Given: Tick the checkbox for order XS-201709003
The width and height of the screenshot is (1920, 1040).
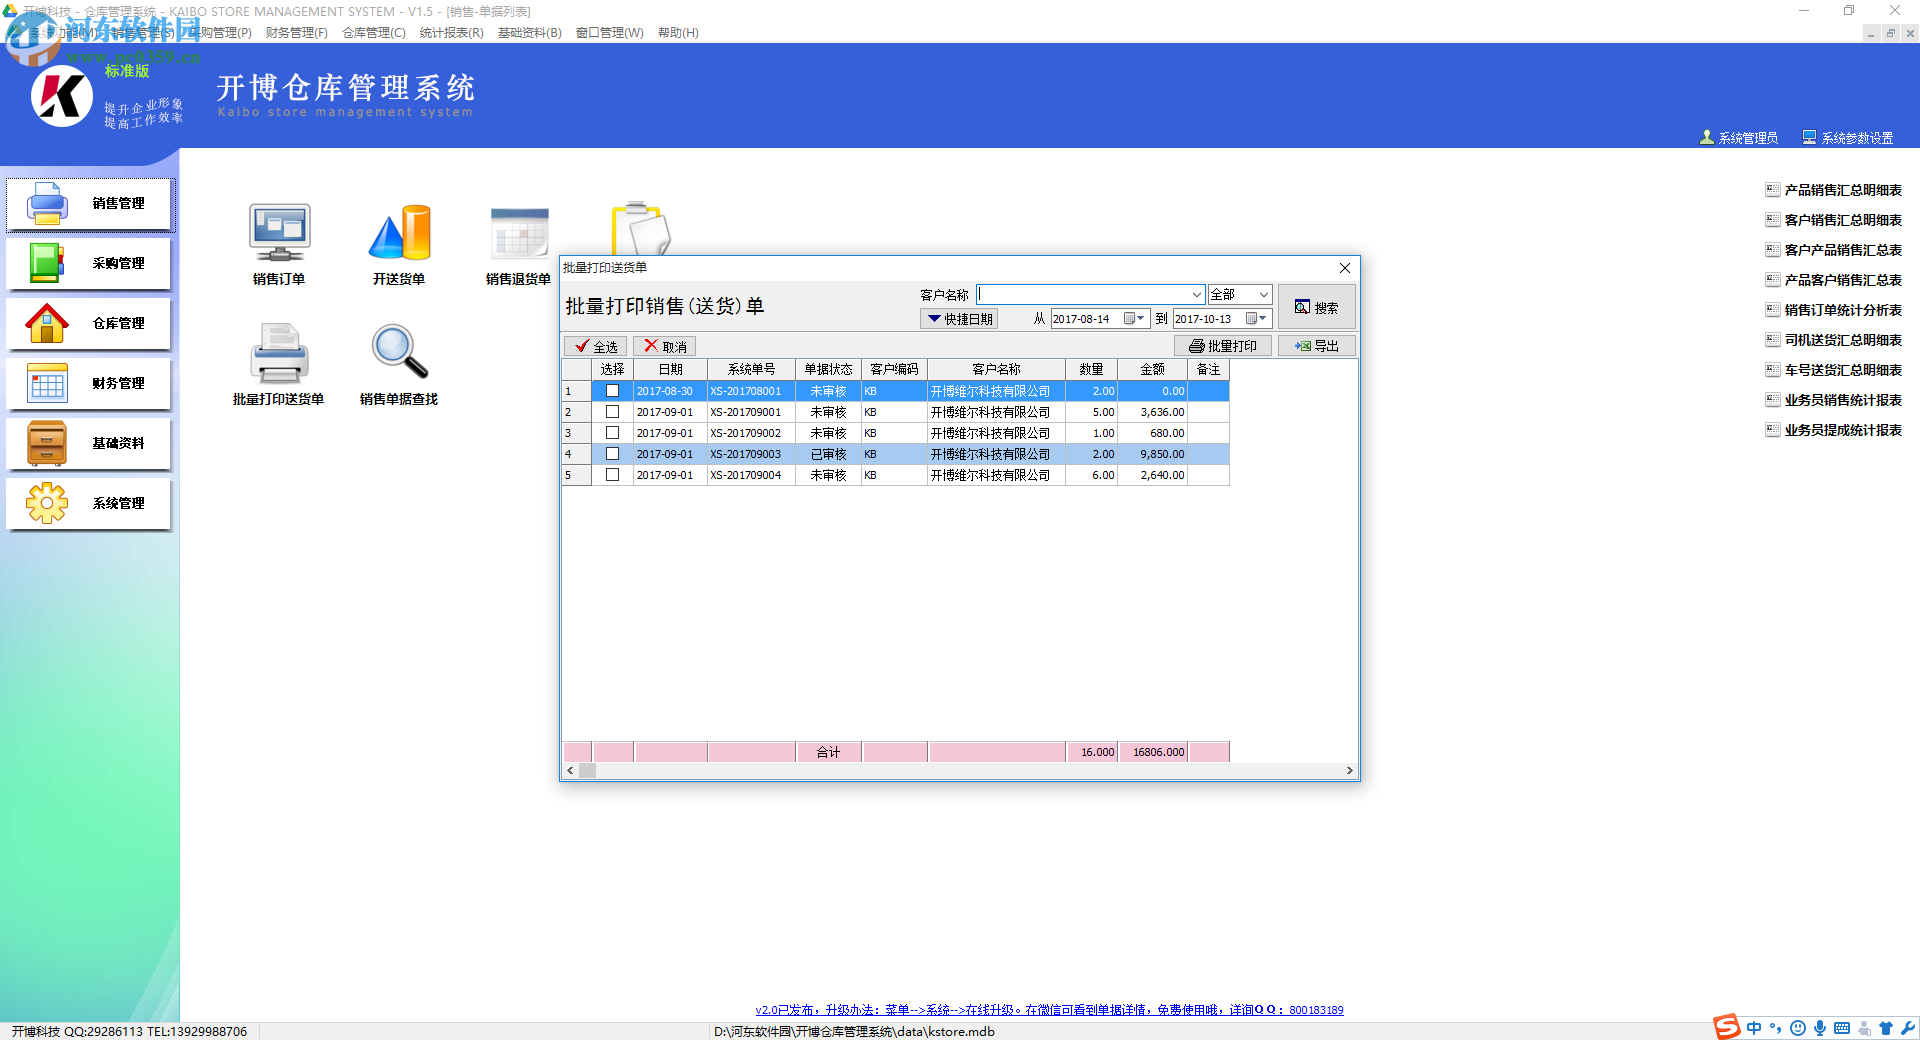Looking at the screenshot, I should 613,454.
